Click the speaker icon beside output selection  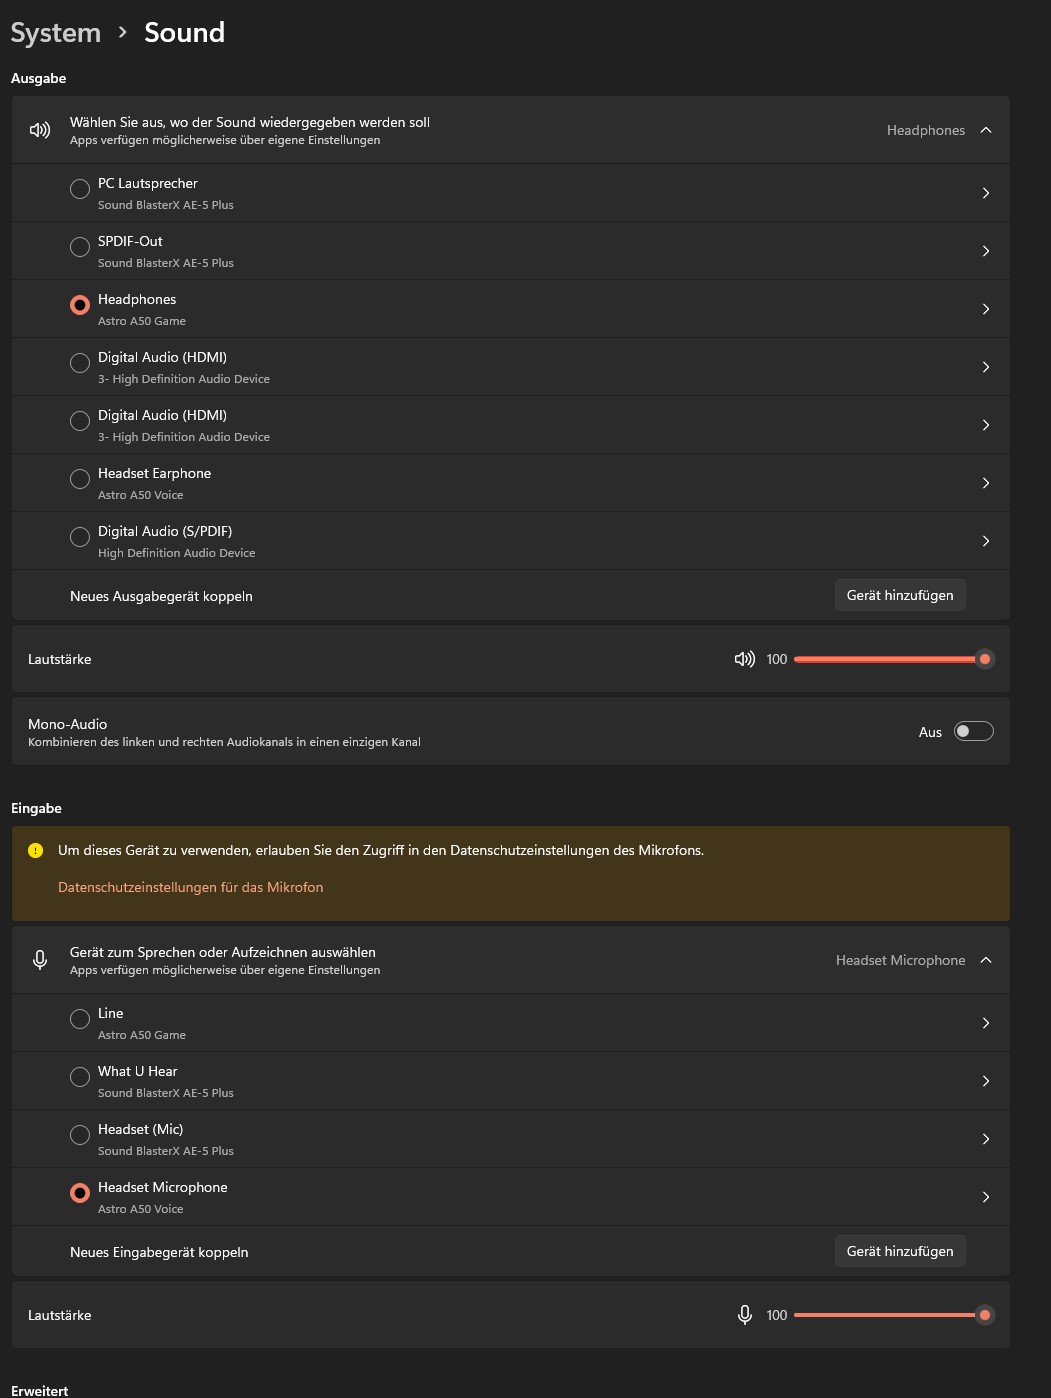[x=40, y=130]
